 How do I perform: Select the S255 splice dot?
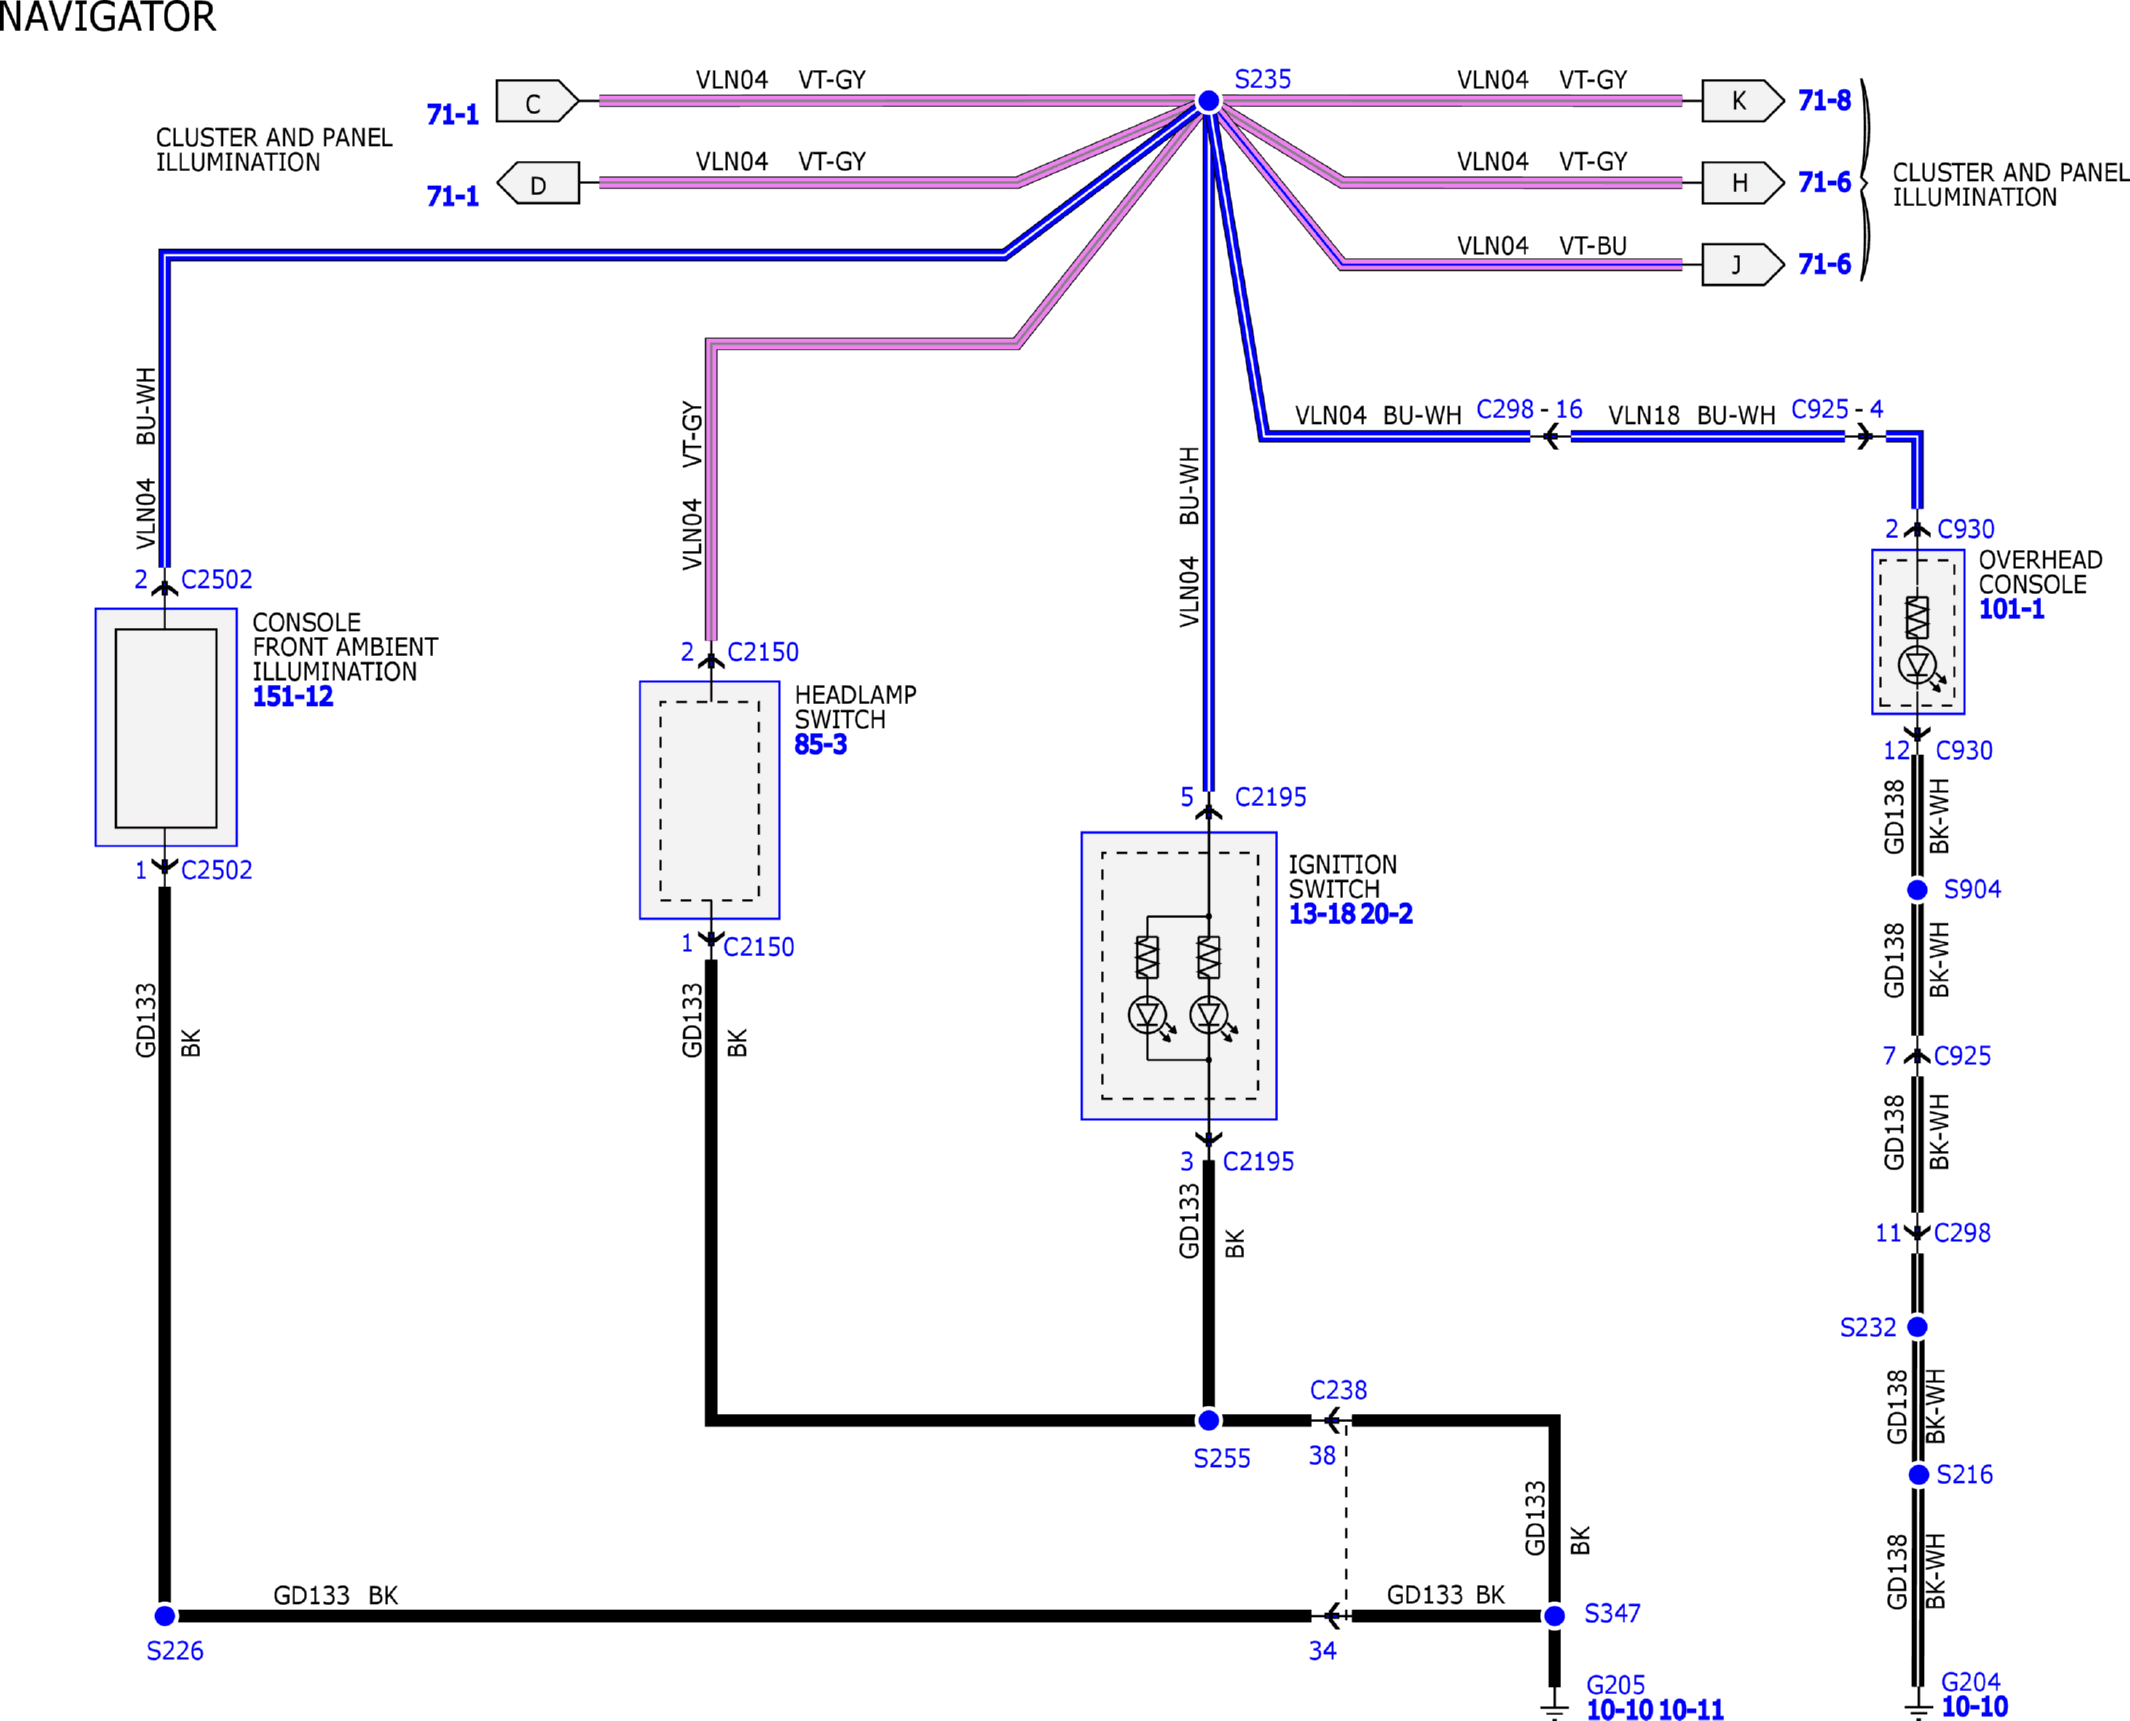pyautogui.click(x=1208, y=1420)
